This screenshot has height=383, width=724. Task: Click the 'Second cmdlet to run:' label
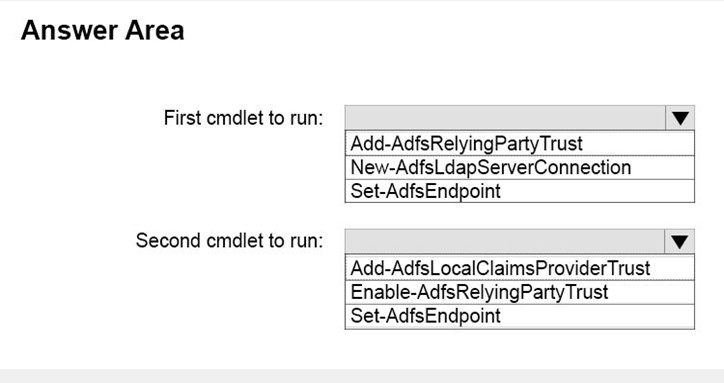pos(229,241)
